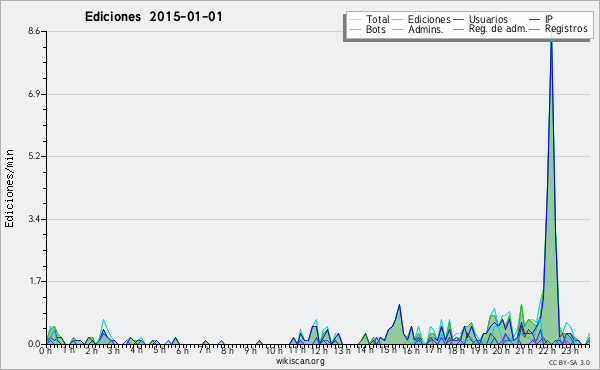The width and height of the screenshot is (600, 370).
Task: Click the magenta Reg. de adm. legend swatch
Action: 458,29
